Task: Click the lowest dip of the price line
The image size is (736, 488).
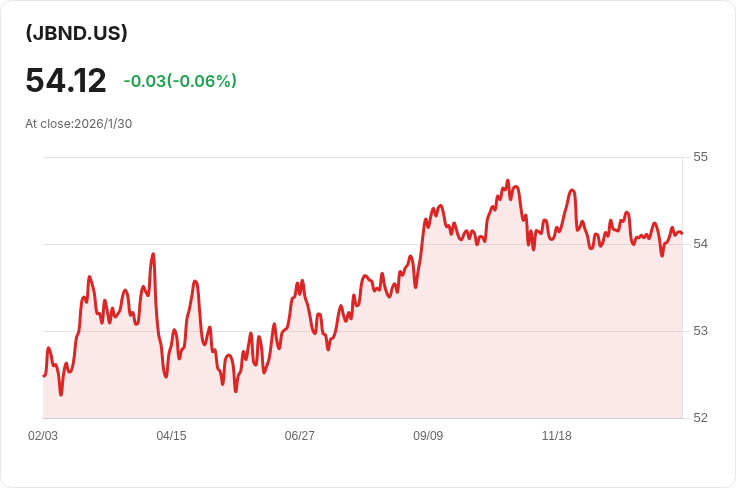Action: point(61,394)
